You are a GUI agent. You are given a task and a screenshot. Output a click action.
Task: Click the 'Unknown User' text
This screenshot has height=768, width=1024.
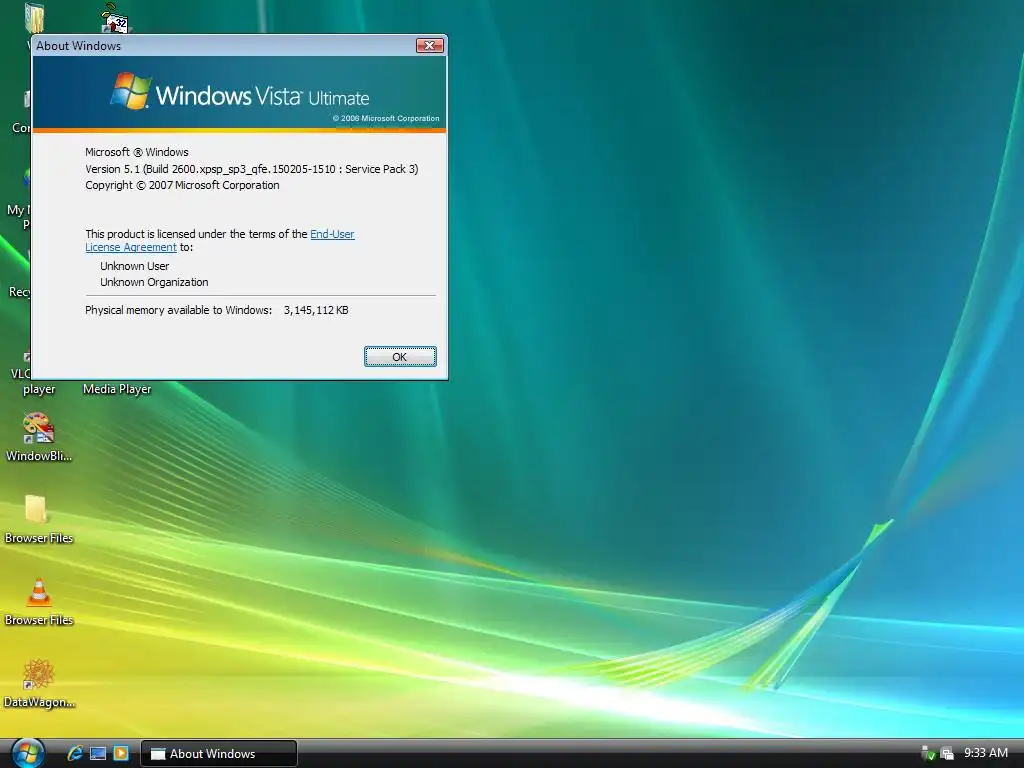pos(135,266)
